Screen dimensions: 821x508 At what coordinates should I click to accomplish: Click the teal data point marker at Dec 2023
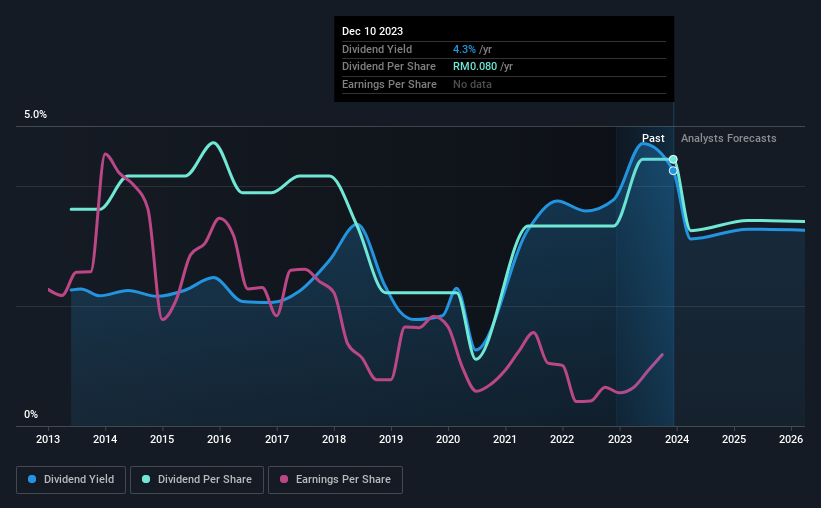coord(673,159)
